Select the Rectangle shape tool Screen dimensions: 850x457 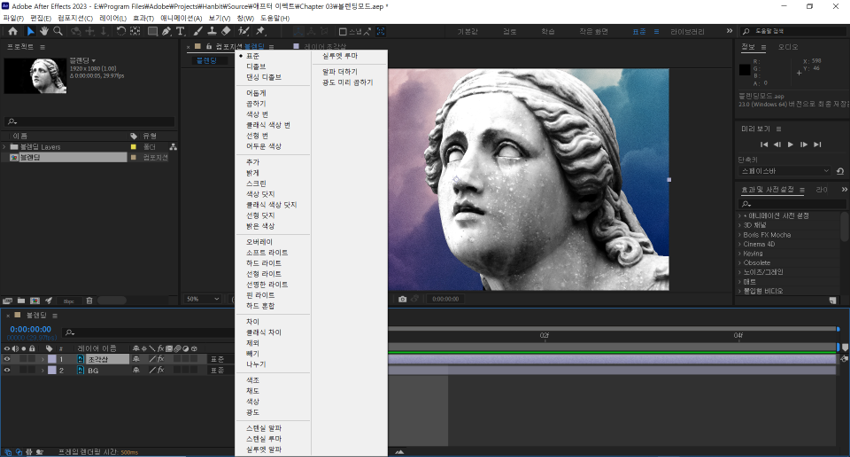(x=153, y=31)
